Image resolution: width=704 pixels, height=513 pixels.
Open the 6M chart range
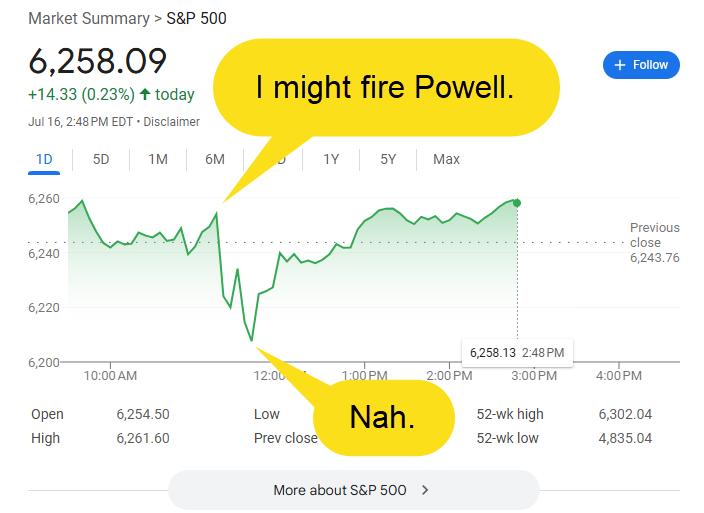(215, 159)
